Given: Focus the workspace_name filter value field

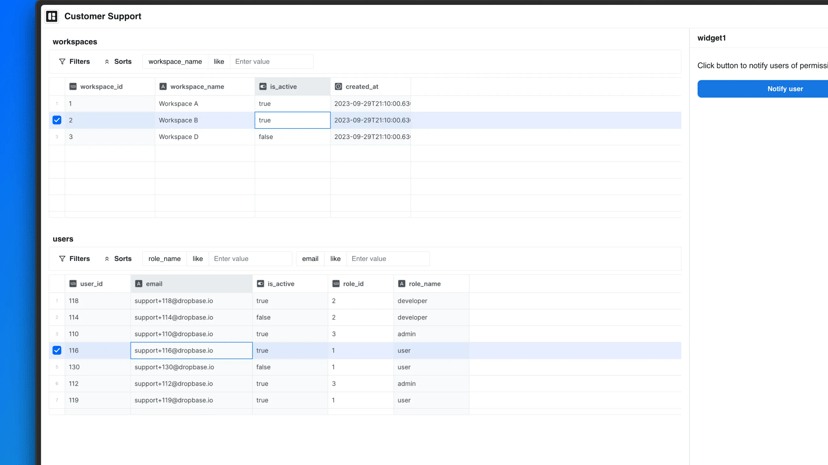Looking at the screenshot, I should click(x=271, y=62).
